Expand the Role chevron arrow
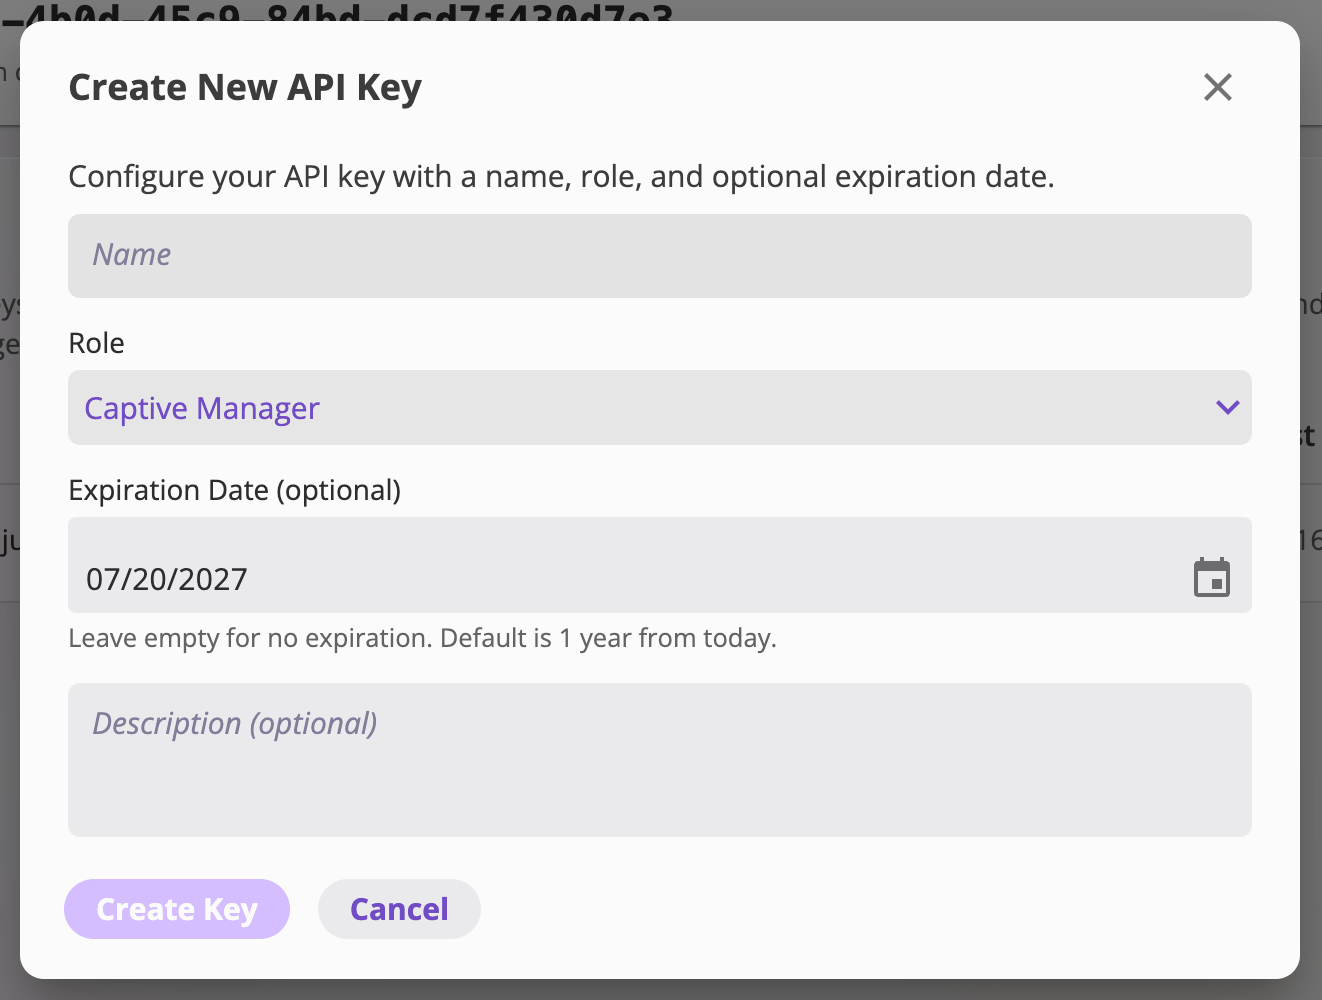This screenshot has width=1322, height=1000. click(1228, 408)
